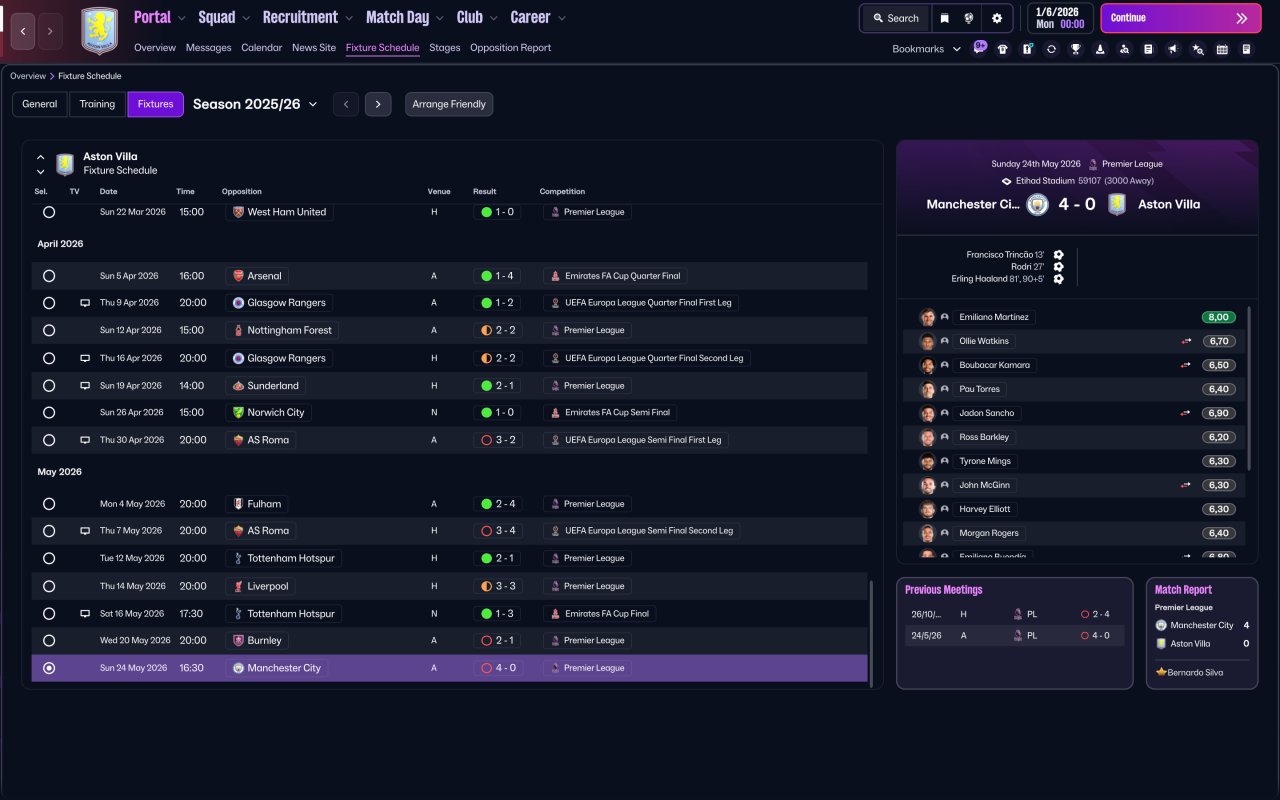Open the Messages tab
Viewport: 1280px width, 800px height.
point(208,48)
